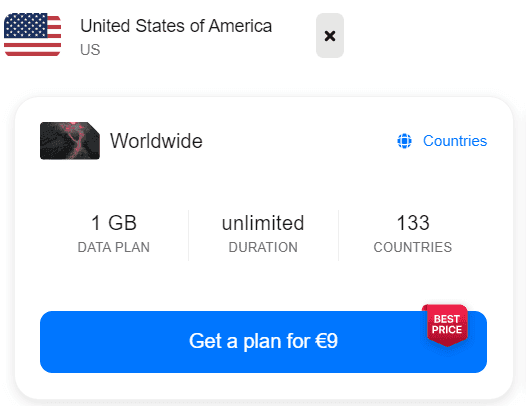Click the blue globe icon
Image resolution: width=526 pixels, height=406 pixels.
click(405, 141)
